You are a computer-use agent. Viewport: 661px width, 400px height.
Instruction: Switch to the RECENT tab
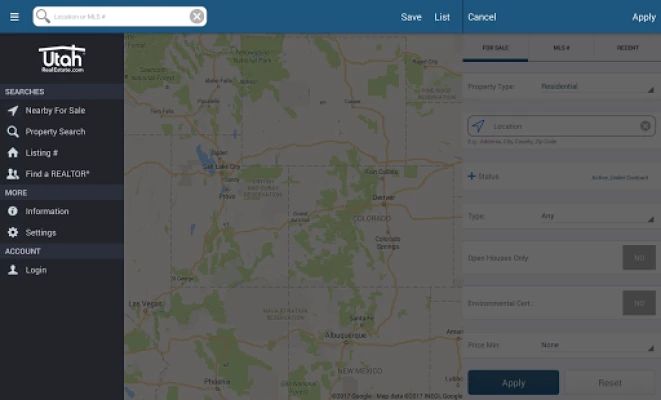click(x=628, y=48)
